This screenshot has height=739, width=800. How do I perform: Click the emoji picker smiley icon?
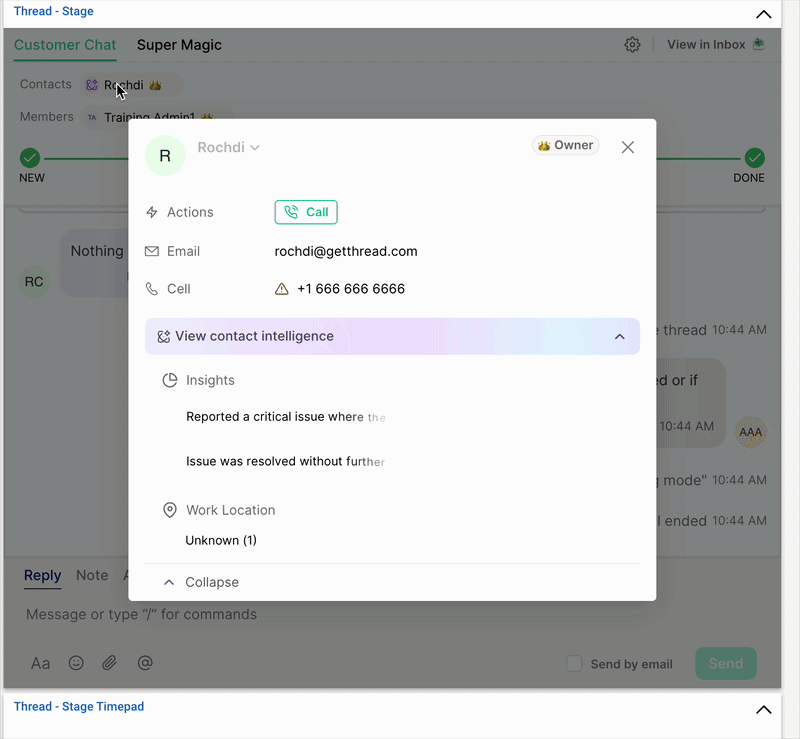[x=76, y=663]
